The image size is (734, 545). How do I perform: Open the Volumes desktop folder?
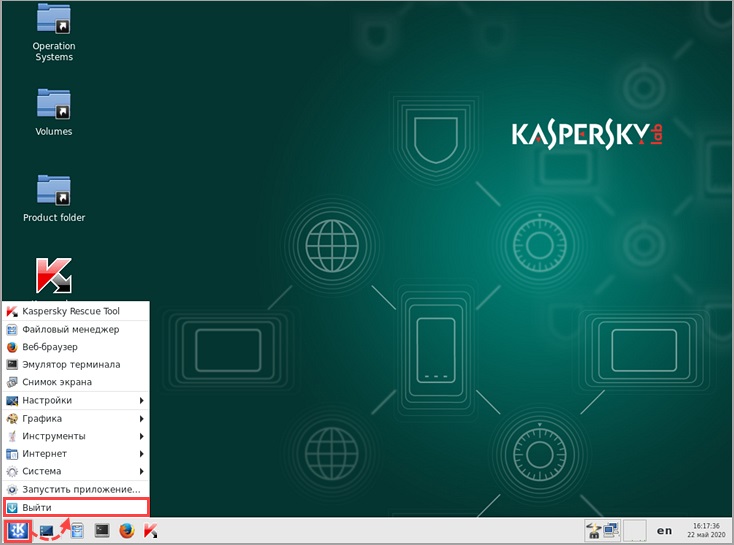[x=54, y=112]
